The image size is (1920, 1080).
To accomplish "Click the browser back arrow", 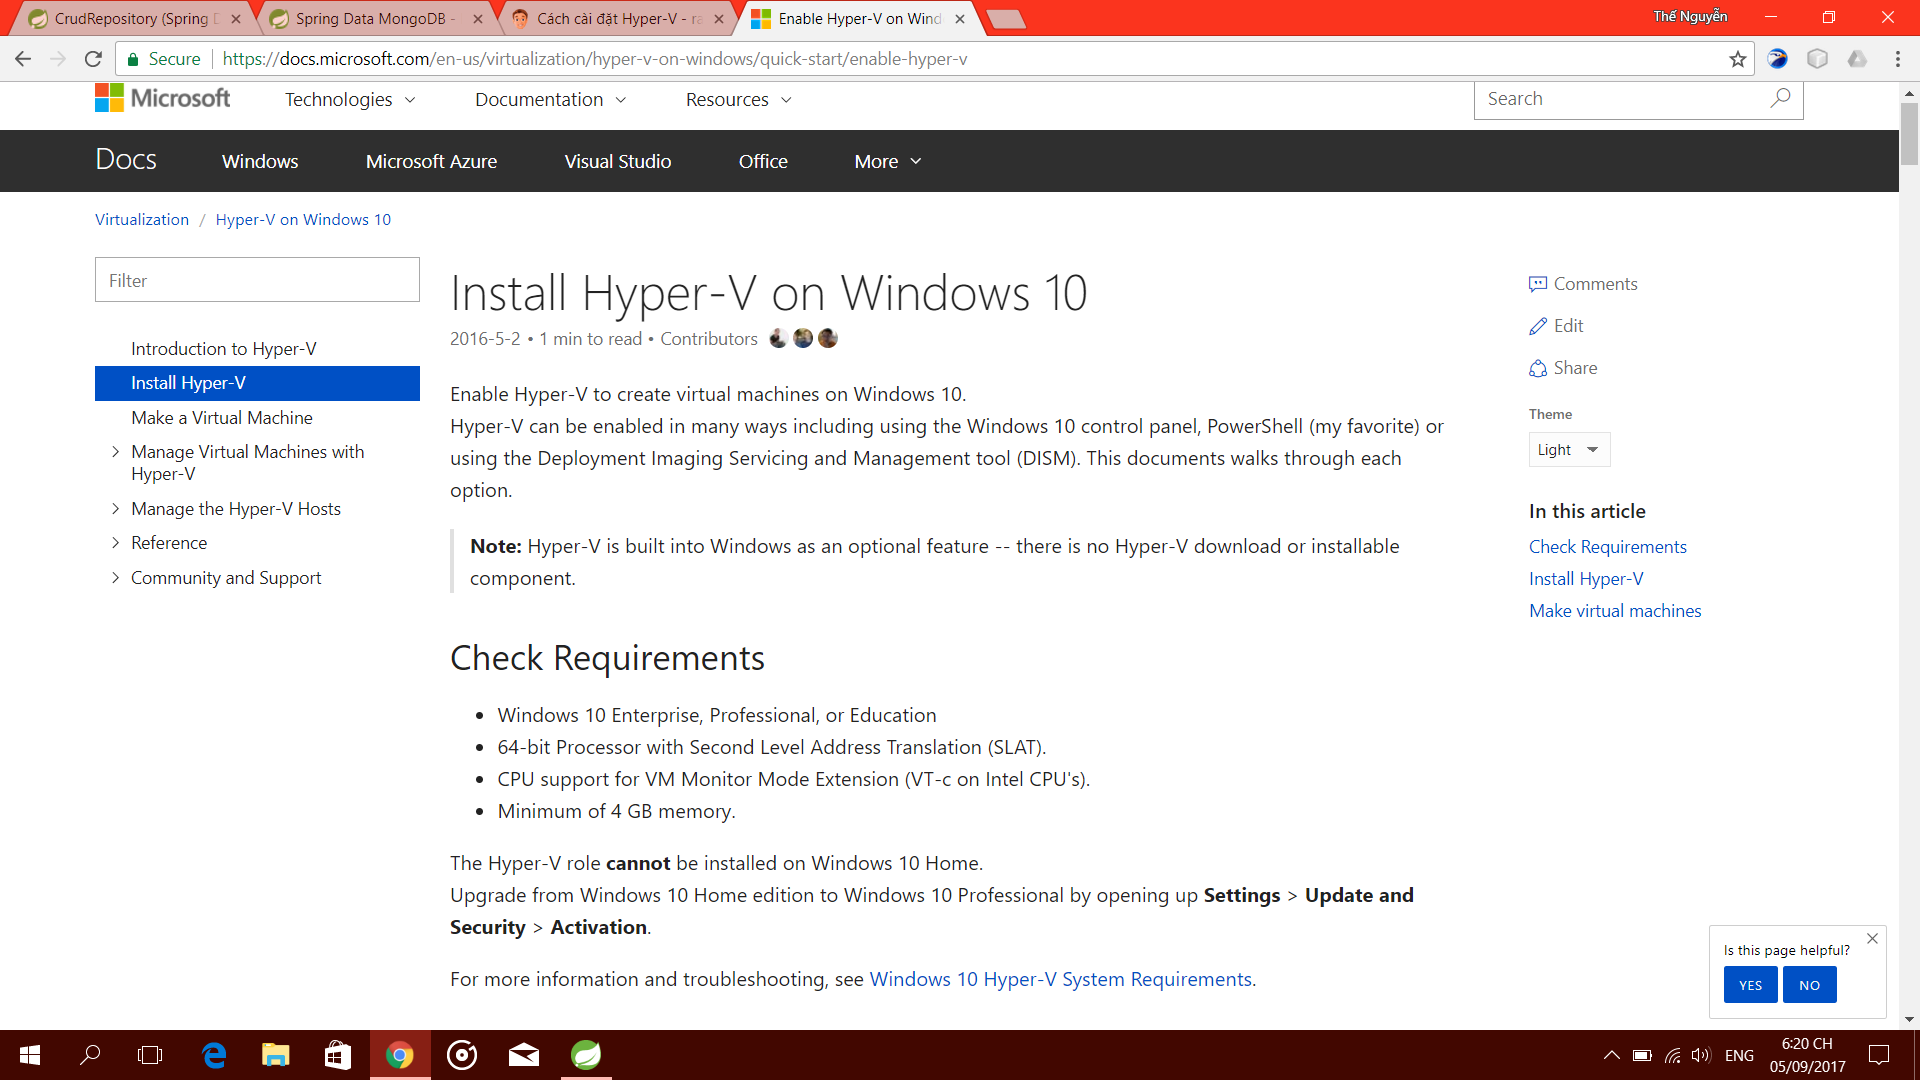I will coord(23,59).
